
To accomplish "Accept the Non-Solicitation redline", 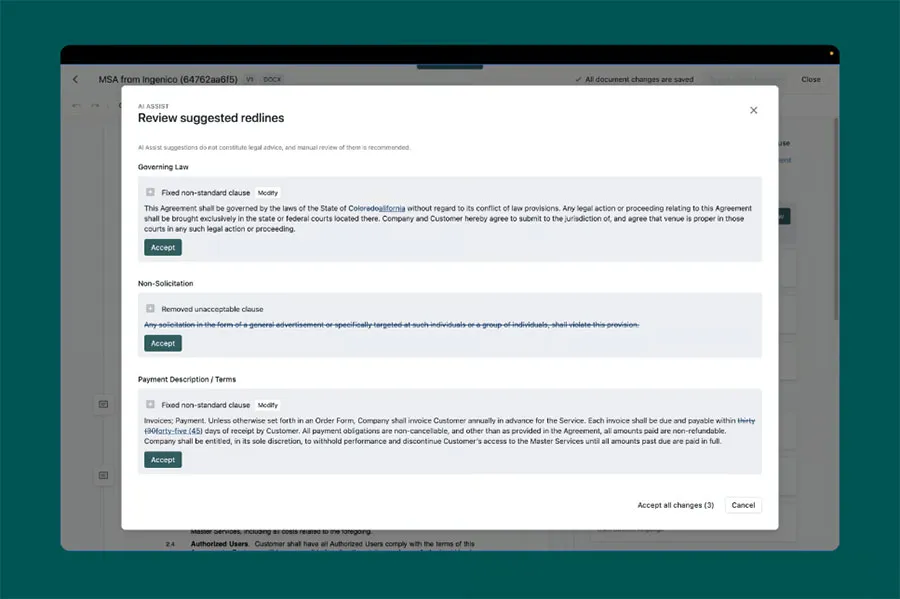I will pos(163,343).
